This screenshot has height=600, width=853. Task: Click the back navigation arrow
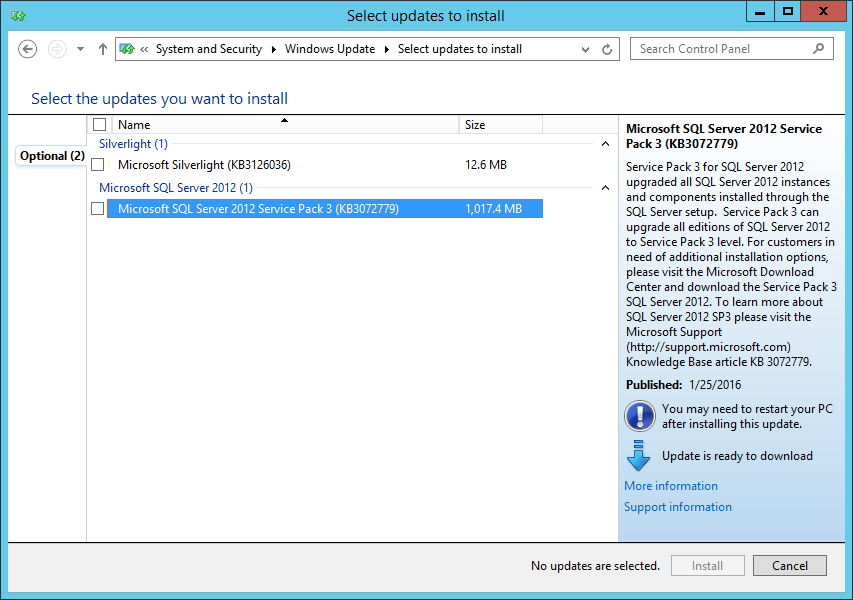28,48
